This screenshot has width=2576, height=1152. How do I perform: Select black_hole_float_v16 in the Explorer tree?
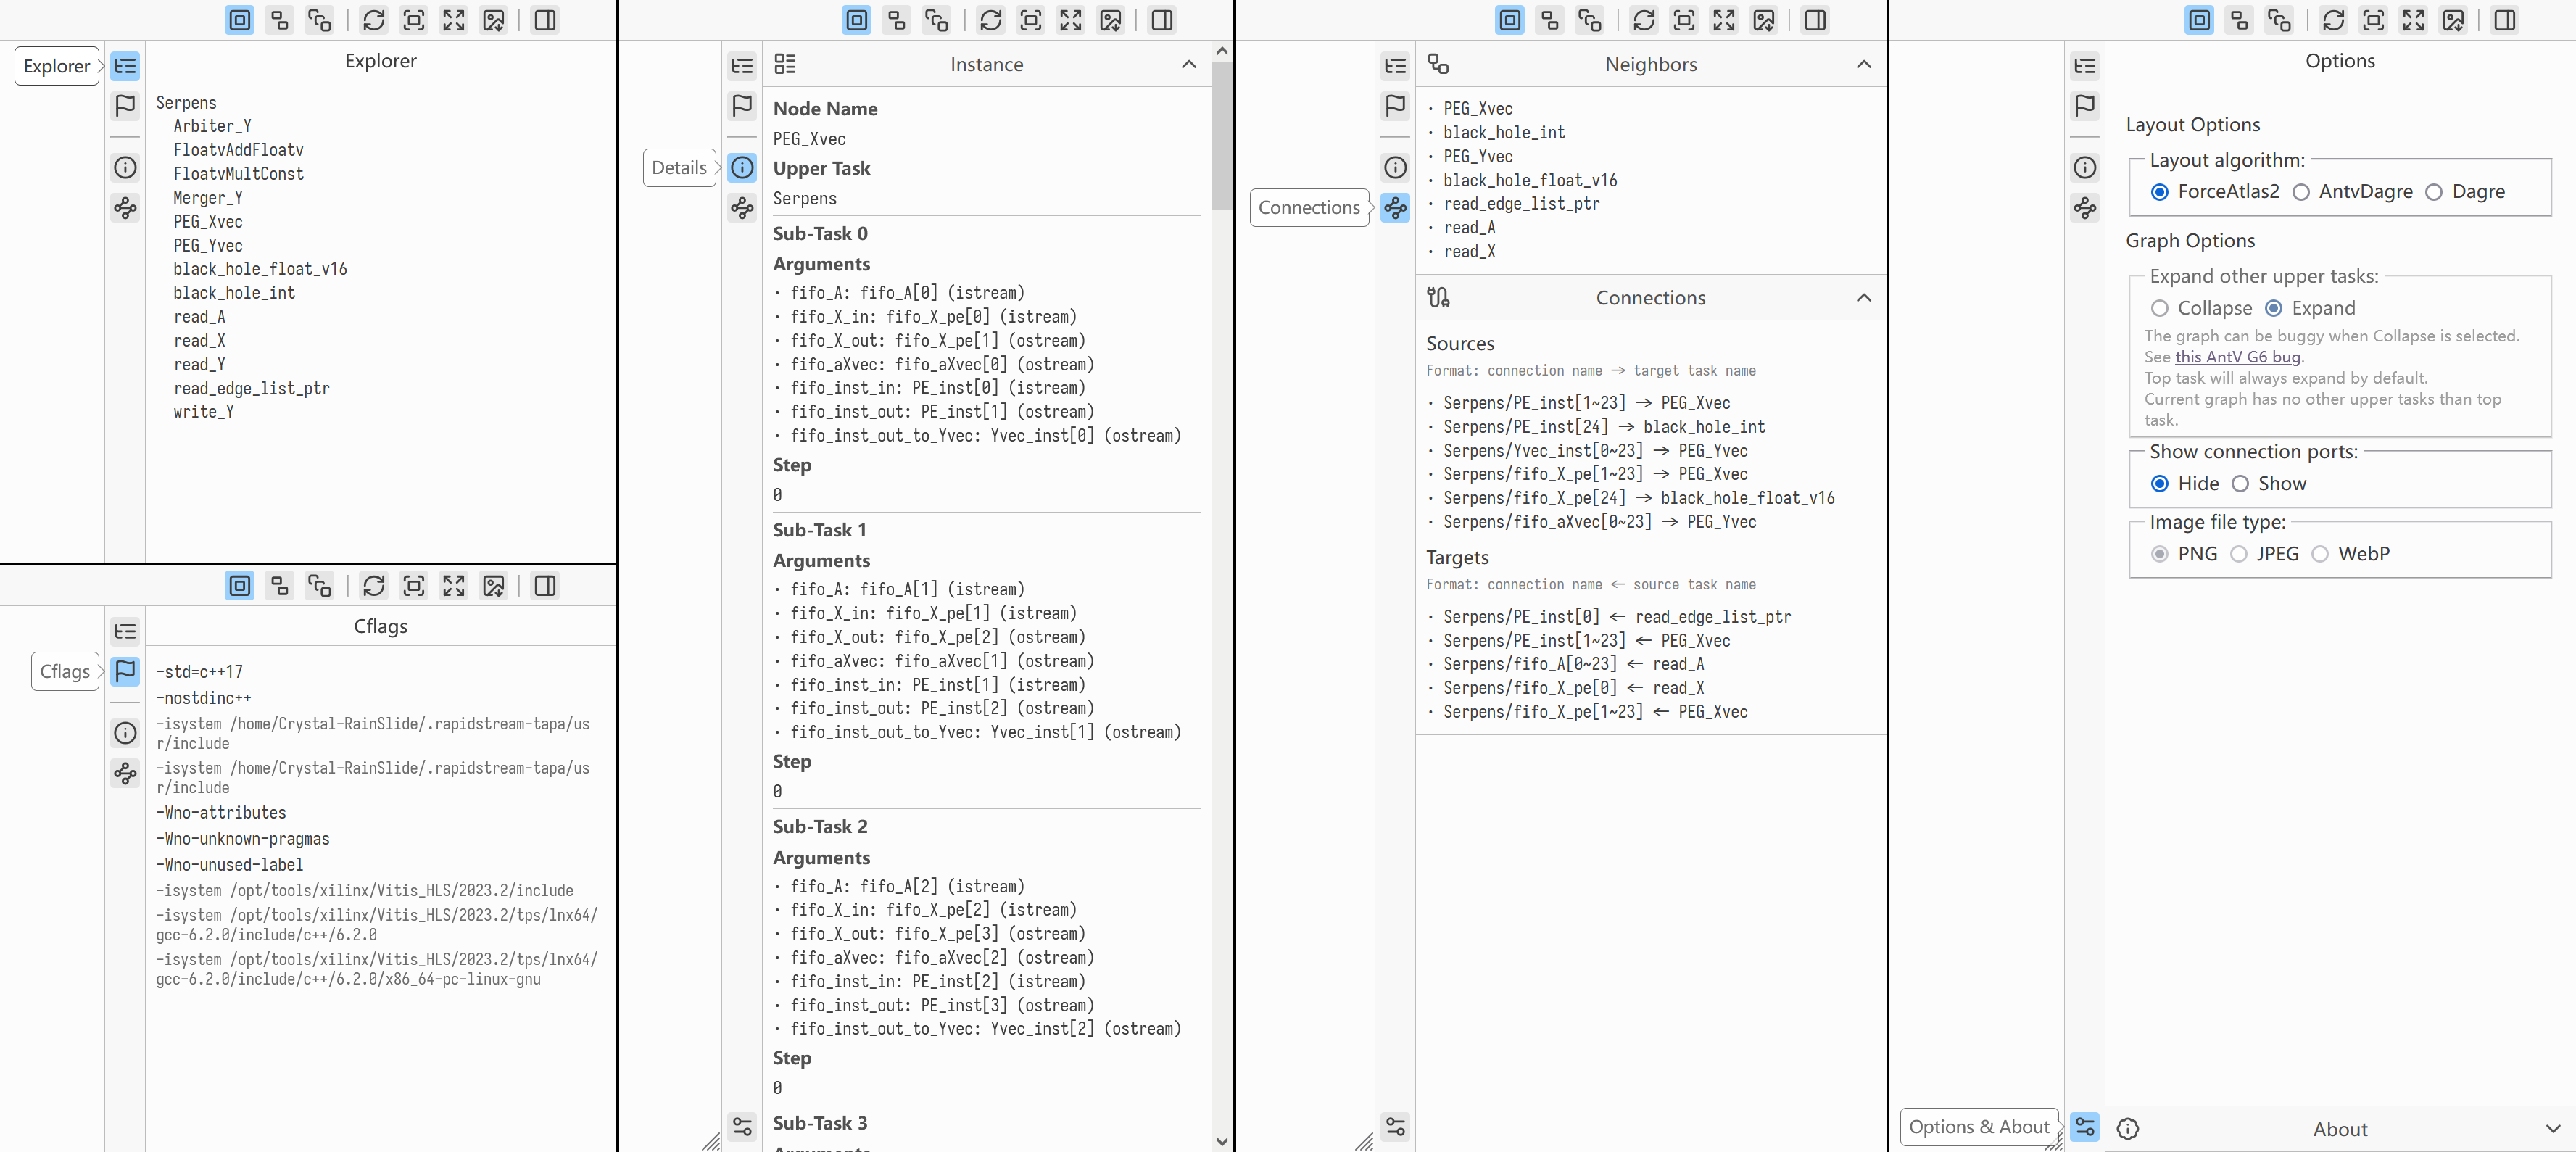click(260, 269)
